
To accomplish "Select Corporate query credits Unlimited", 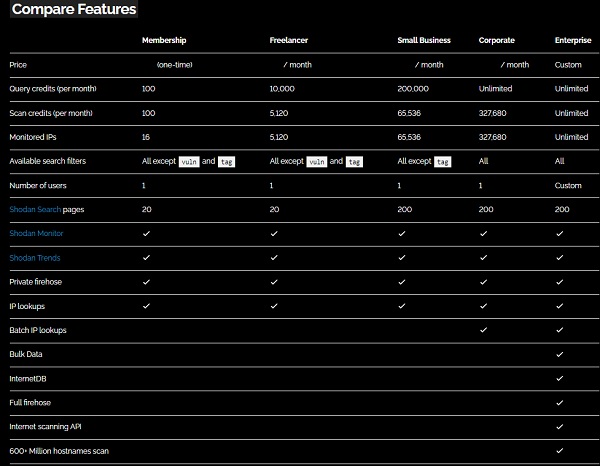I will coord(495,89).
